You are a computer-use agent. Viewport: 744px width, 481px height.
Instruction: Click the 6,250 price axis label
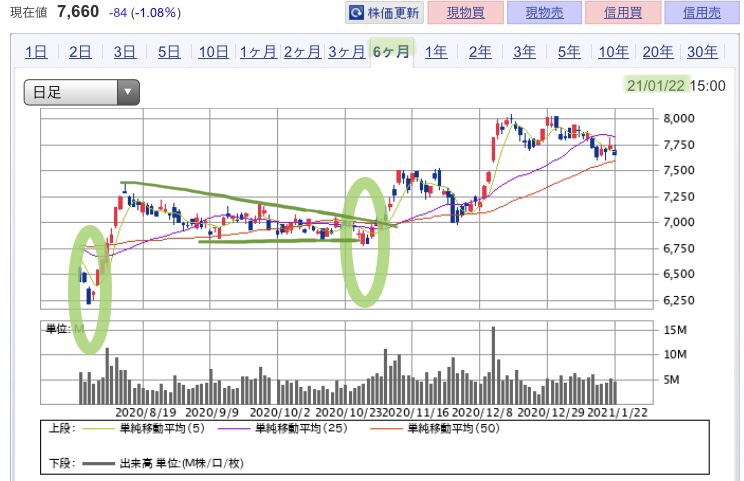coord(679,300)
